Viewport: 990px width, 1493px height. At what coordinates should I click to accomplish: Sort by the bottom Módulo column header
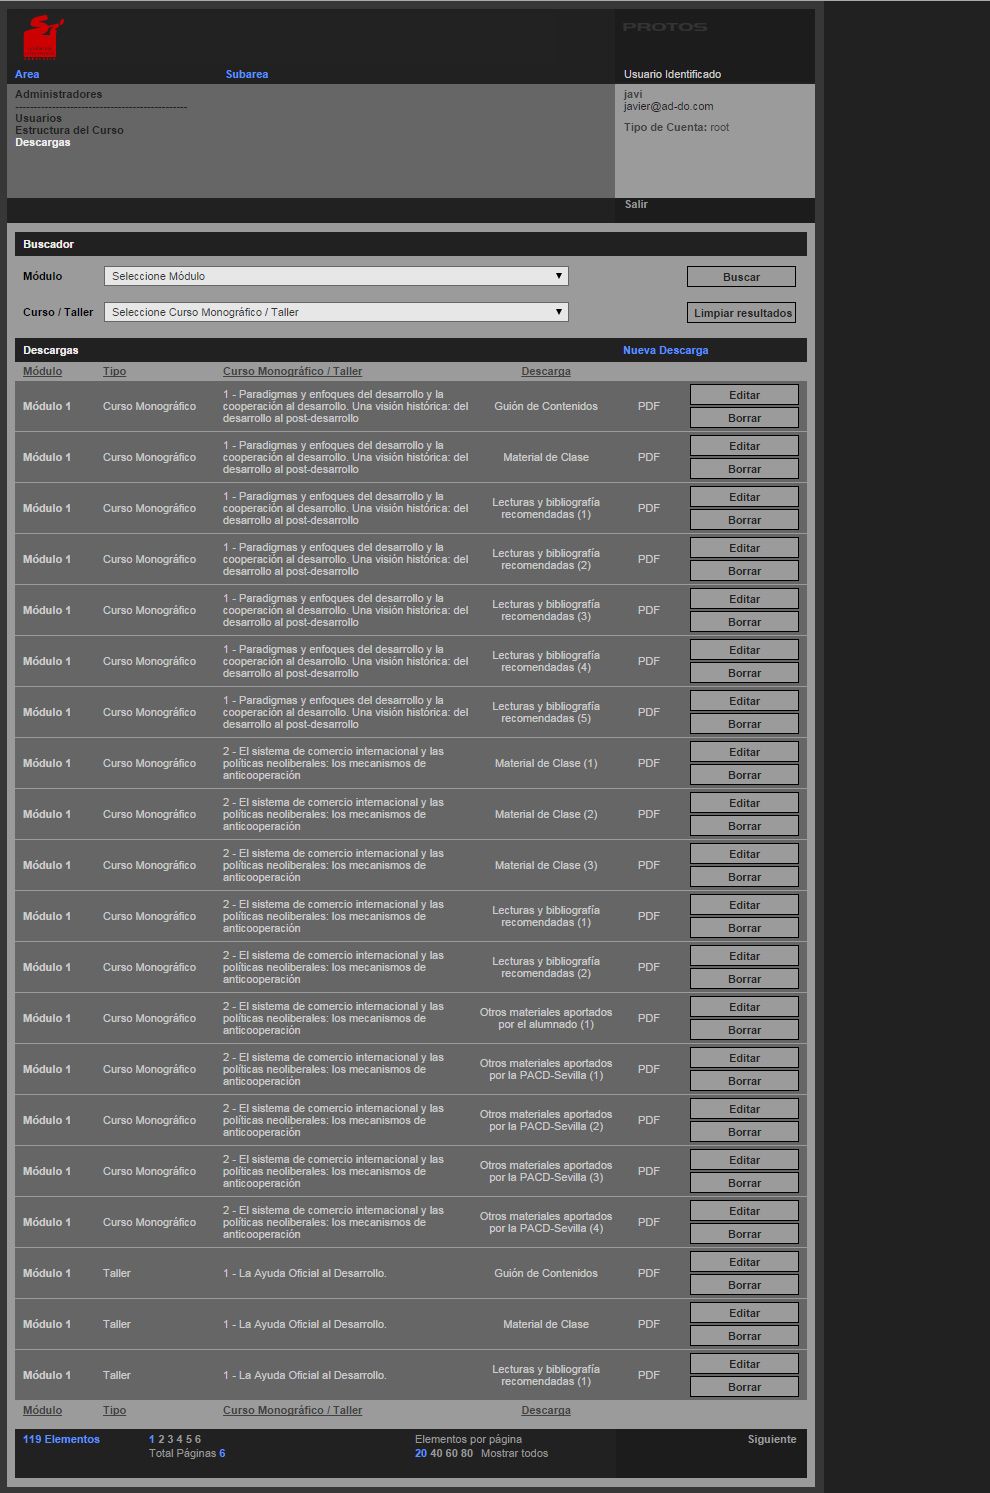42,1410
